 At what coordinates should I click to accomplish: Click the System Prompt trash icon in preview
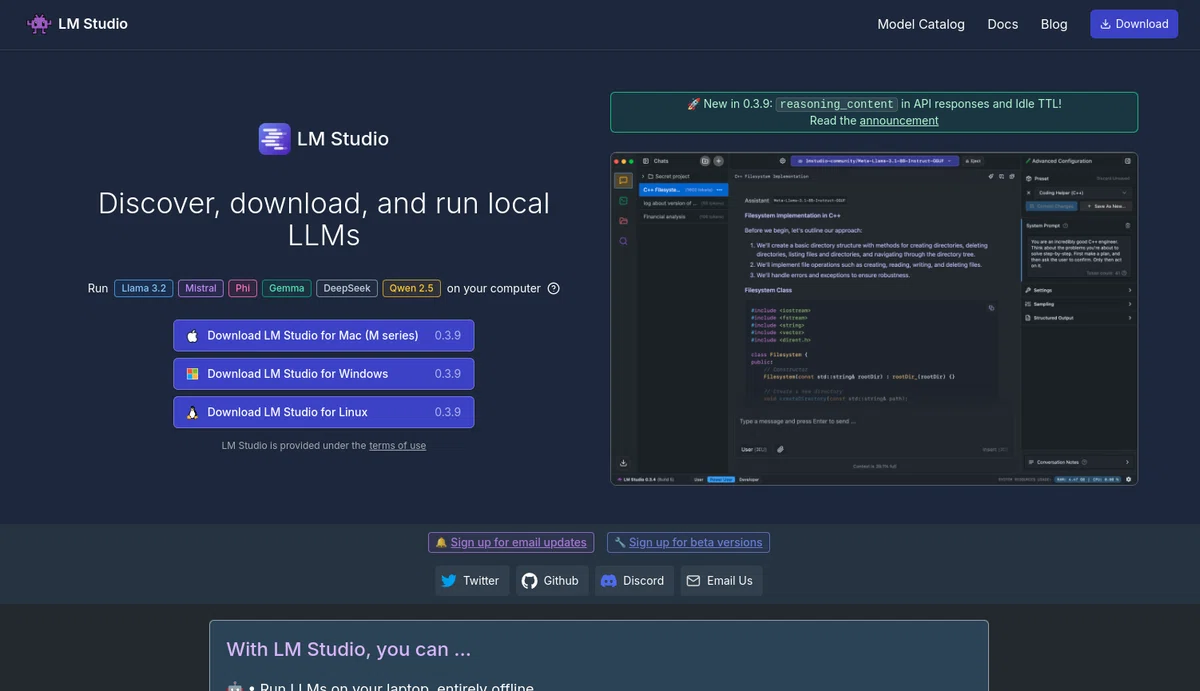coord(1129,225)
